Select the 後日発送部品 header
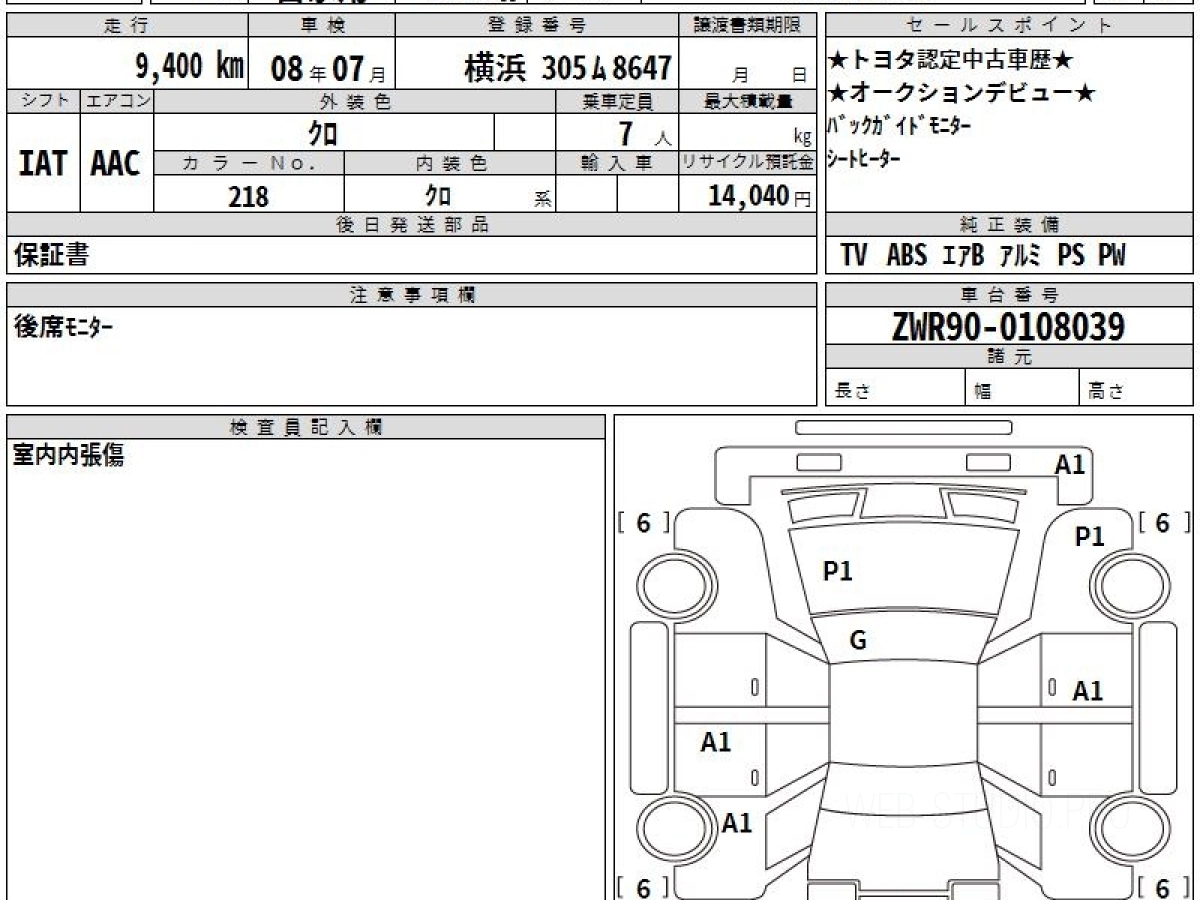Viewport: 1200px width, 900px height. pyautogui.click(x=411, y=225)
